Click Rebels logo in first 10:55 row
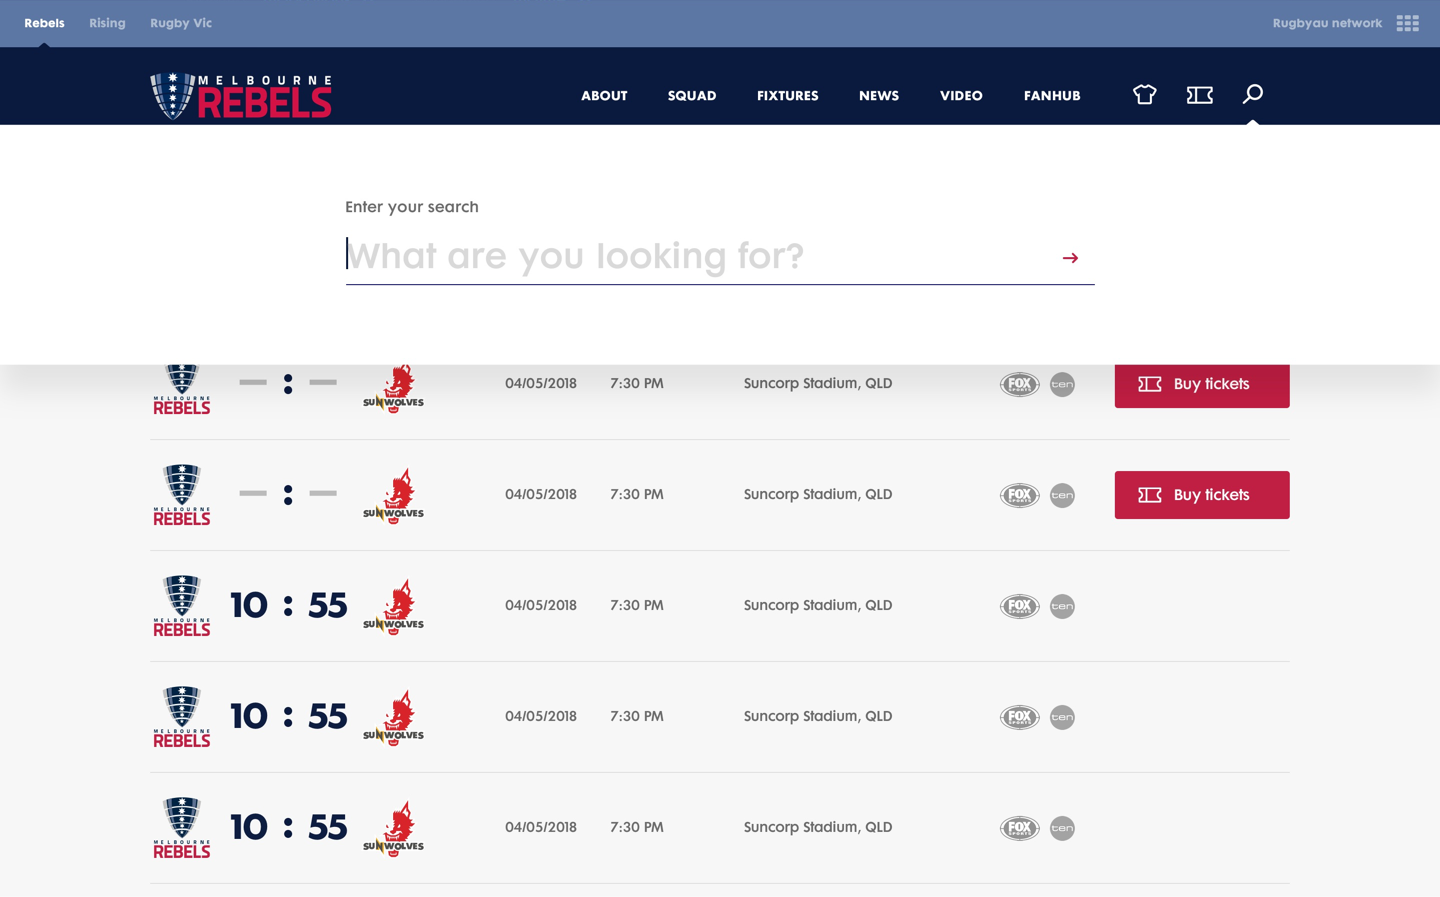 [182, 606]
